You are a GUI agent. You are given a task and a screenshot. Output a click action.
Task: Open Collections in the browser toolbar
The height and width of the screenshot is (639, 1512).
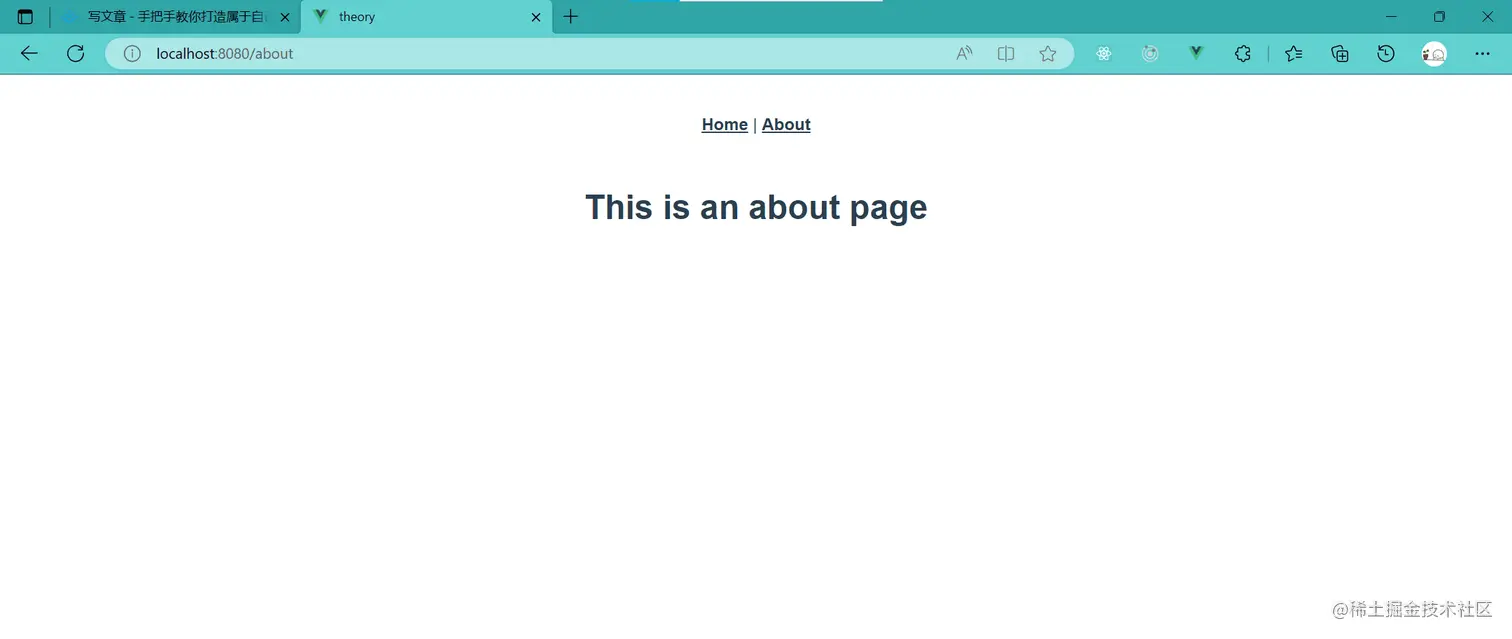click(1340, 53)
